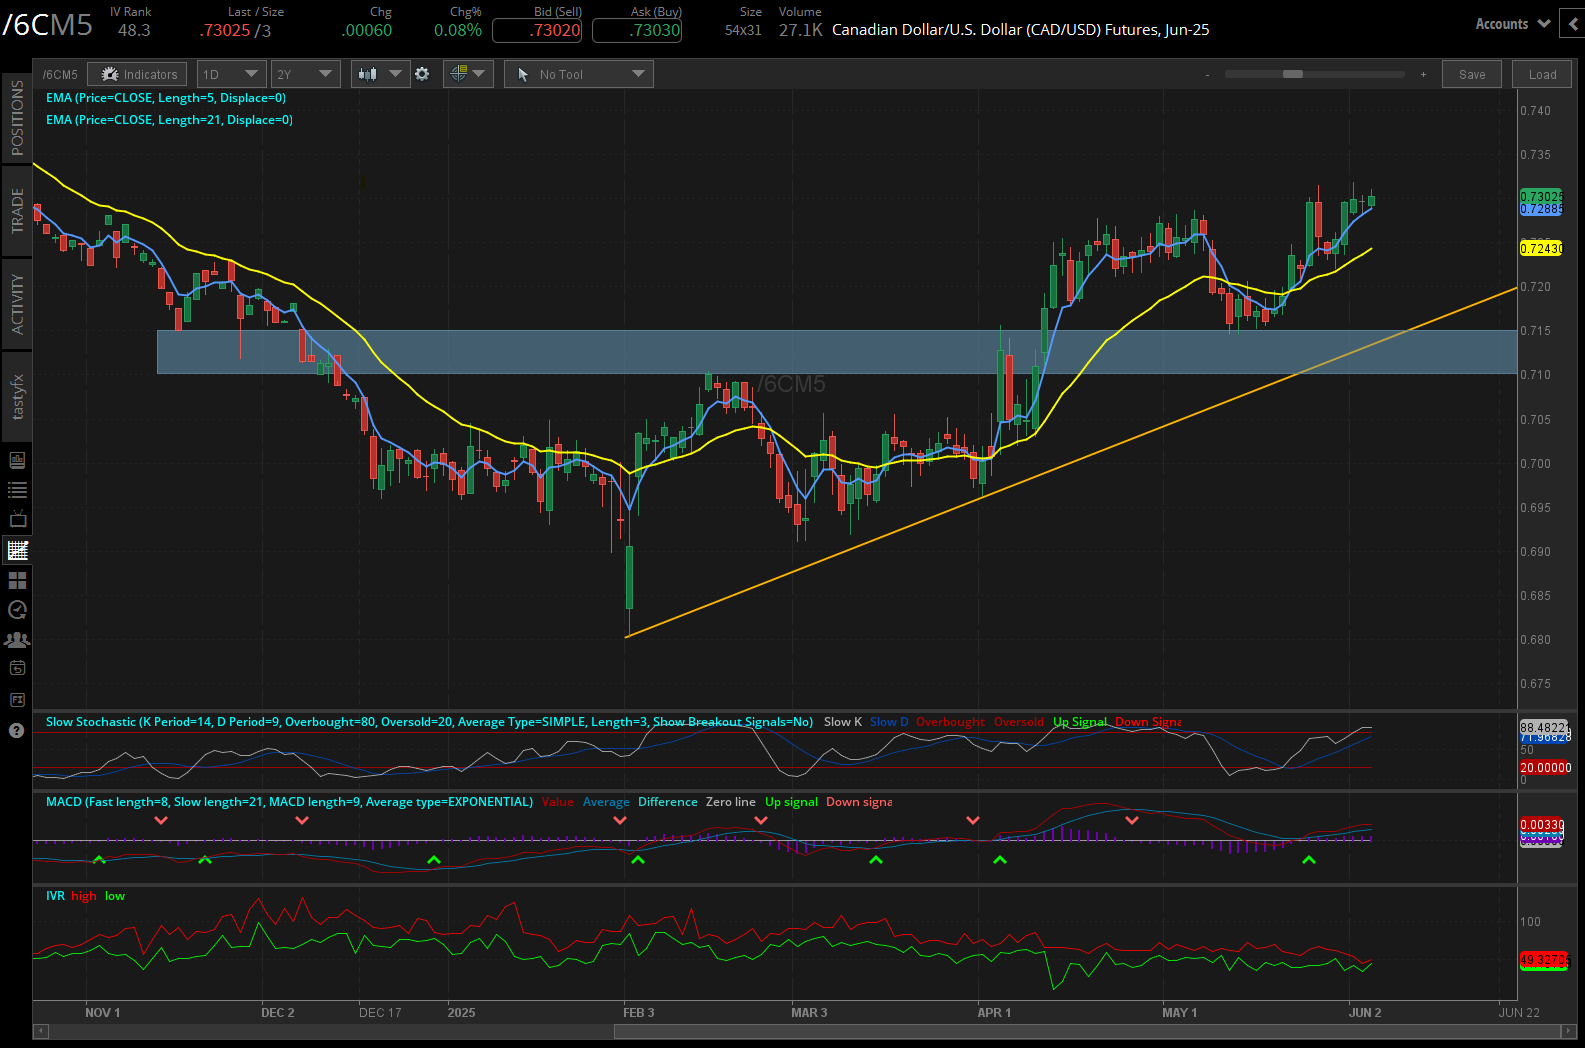
Task: Click the Indicators button
Action: [x=139, y=74]
